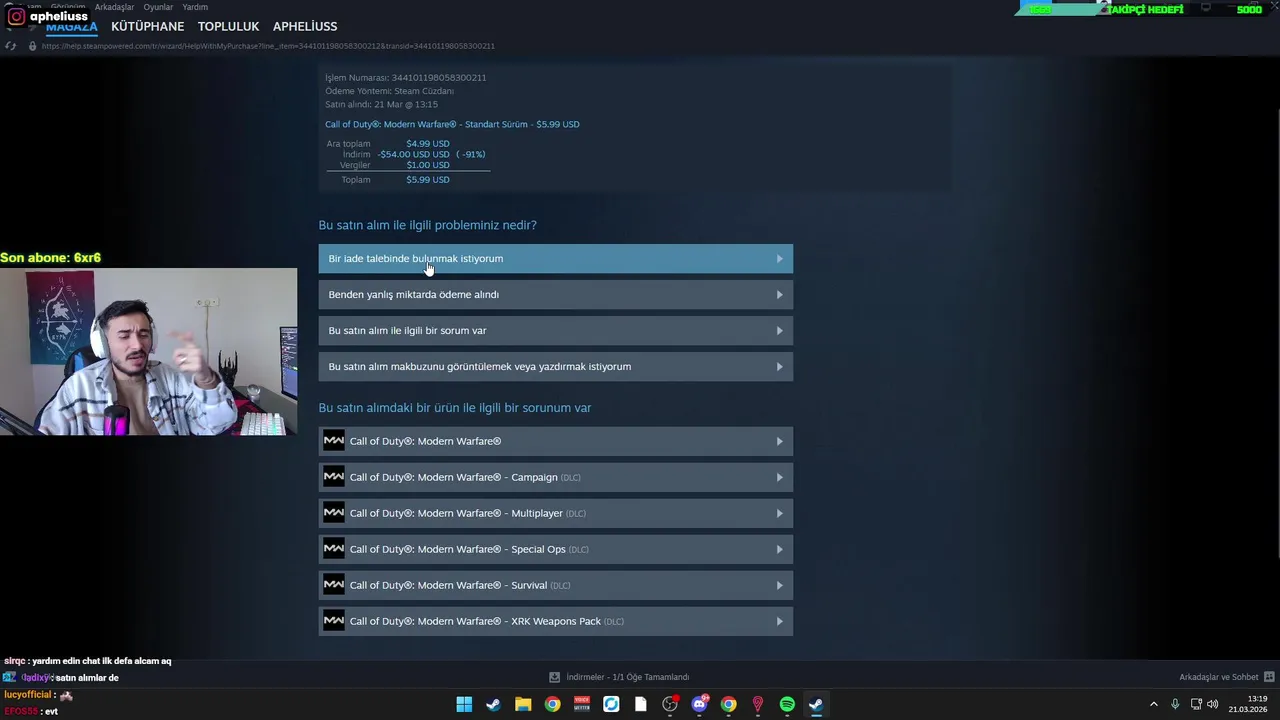1280x720 pixels.
Task: Select 'Bir iade talebinde bulunmak istiyorum' option
Action: pos(555,258)
